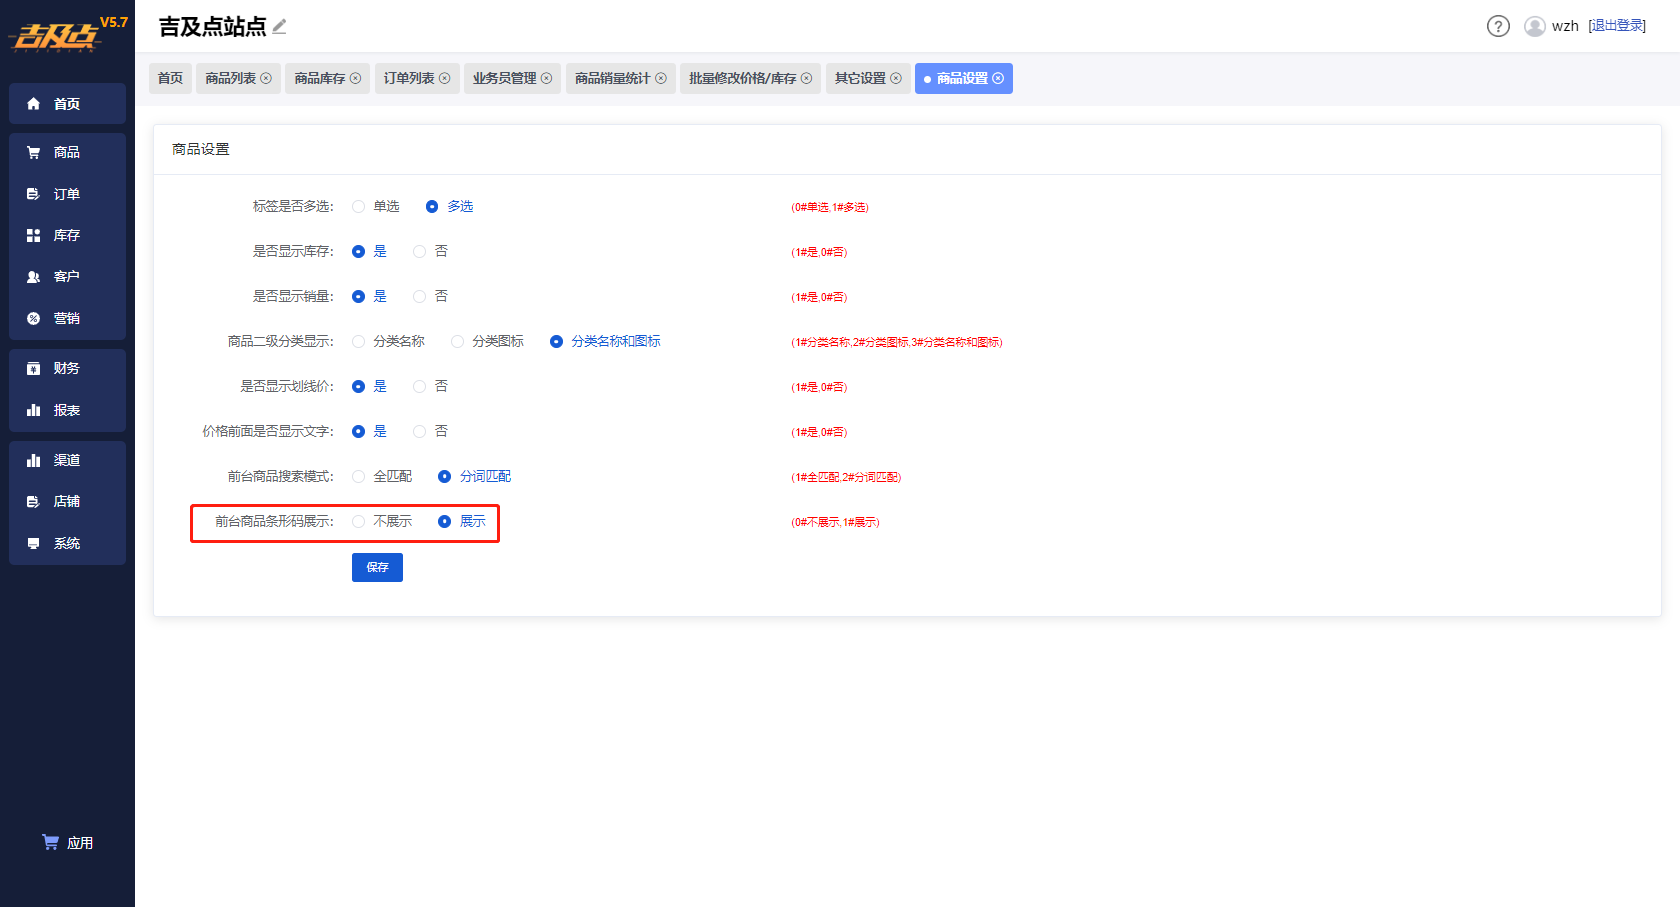The width and height of the screenshot is (1680, 907).
Task: Click the 保存 button
Action: [377, 567]
